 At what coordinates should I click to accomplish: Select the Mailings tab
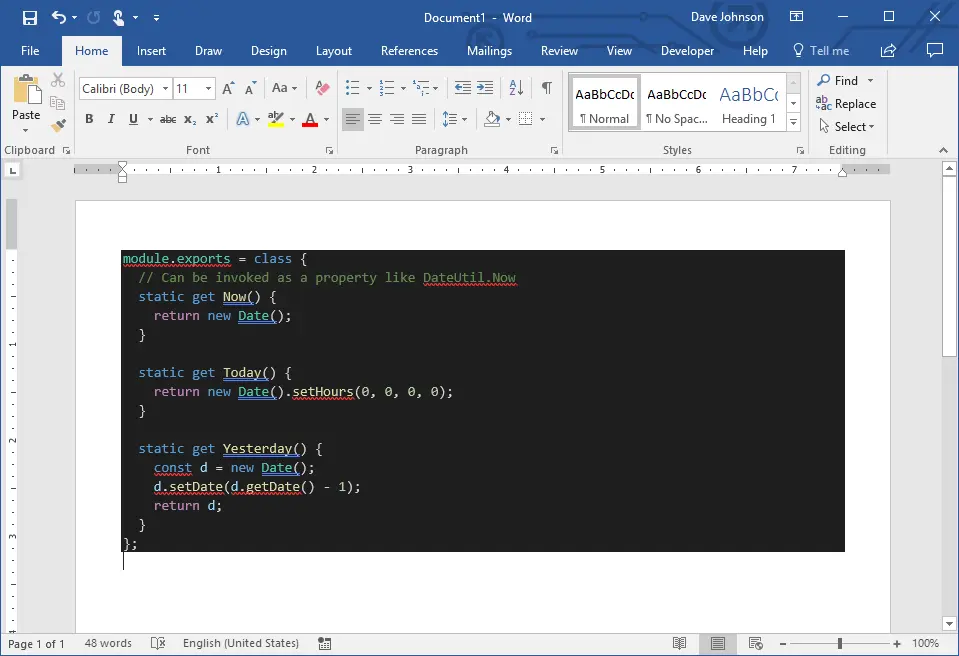point(489,51)
